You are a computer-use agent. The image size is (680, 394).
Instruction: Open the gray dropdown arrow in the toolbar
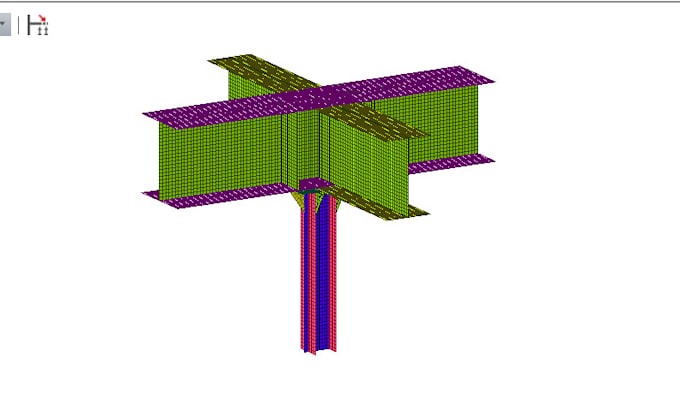point(4,25)
